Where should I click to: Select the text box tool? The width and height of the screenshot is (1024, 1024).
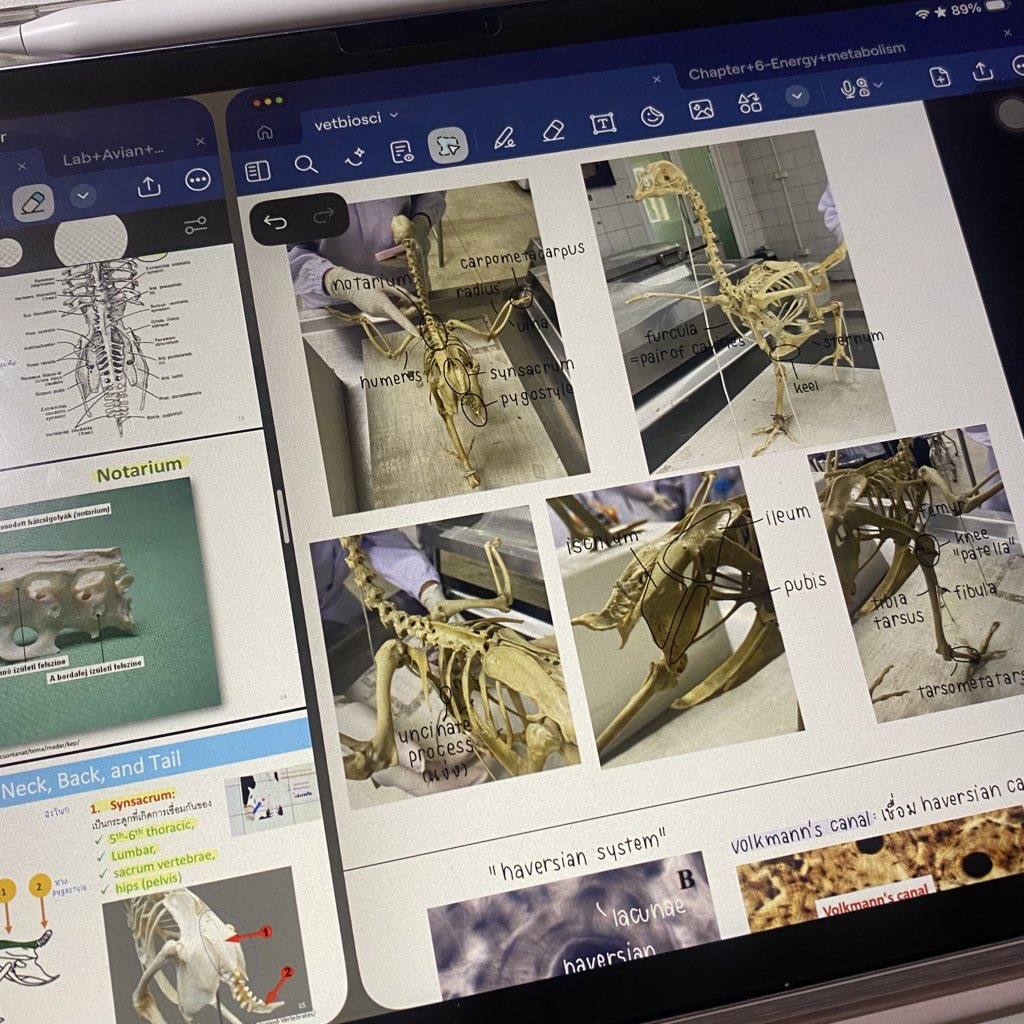603,123
